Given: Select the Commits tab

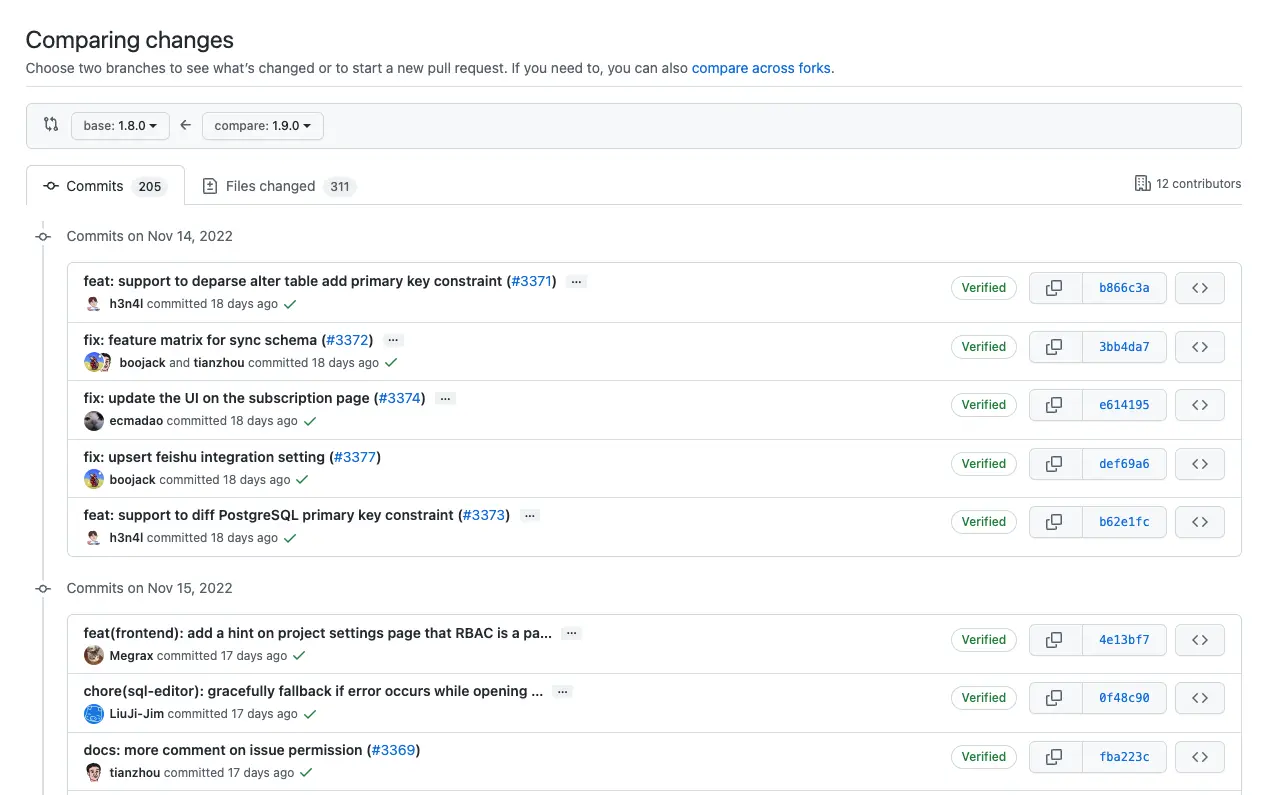Looking at the screenshot, I should coord(105,186).
